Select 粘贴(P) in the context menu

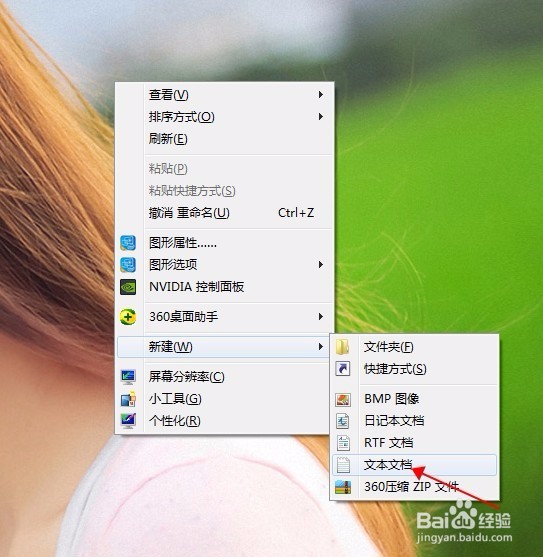224,168
